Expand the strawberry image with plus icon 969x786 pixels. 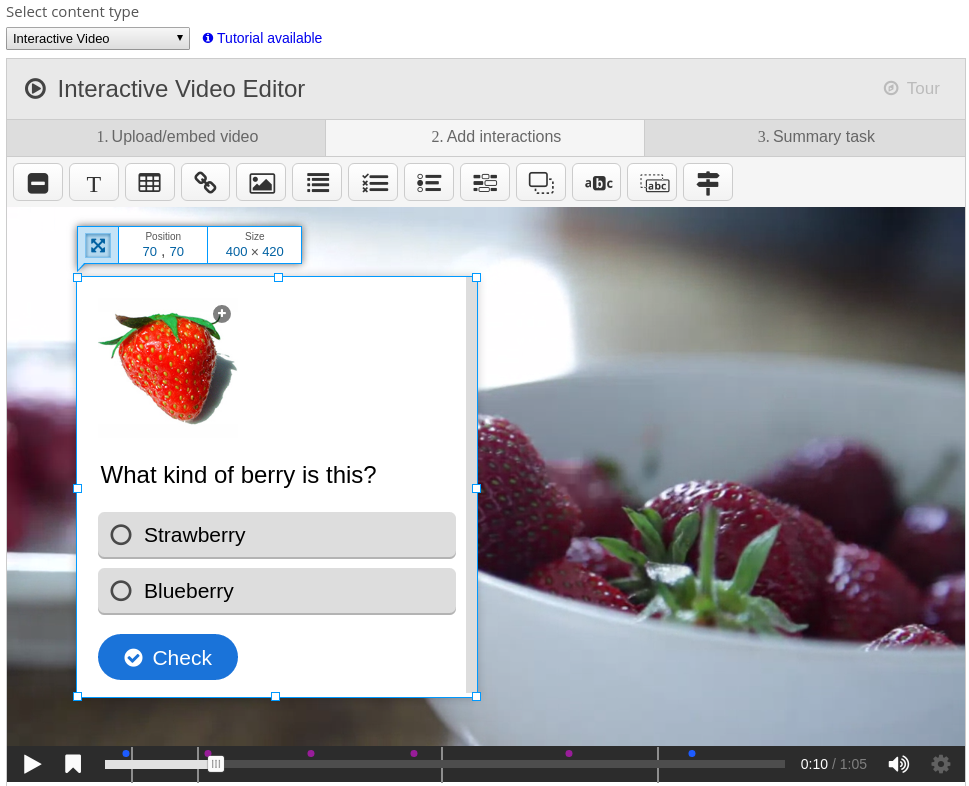[222, 314]
